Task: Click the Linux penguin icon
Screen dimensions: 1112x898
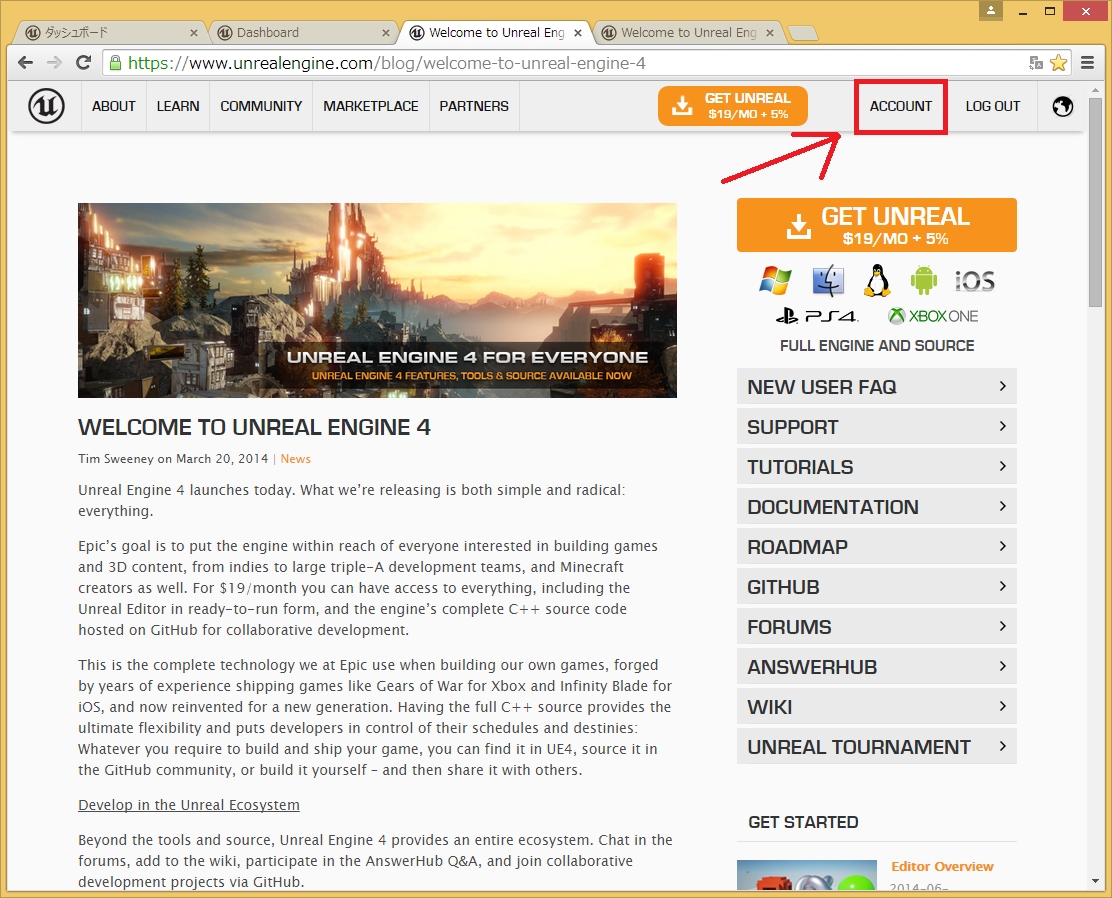Action: point(877,280)
